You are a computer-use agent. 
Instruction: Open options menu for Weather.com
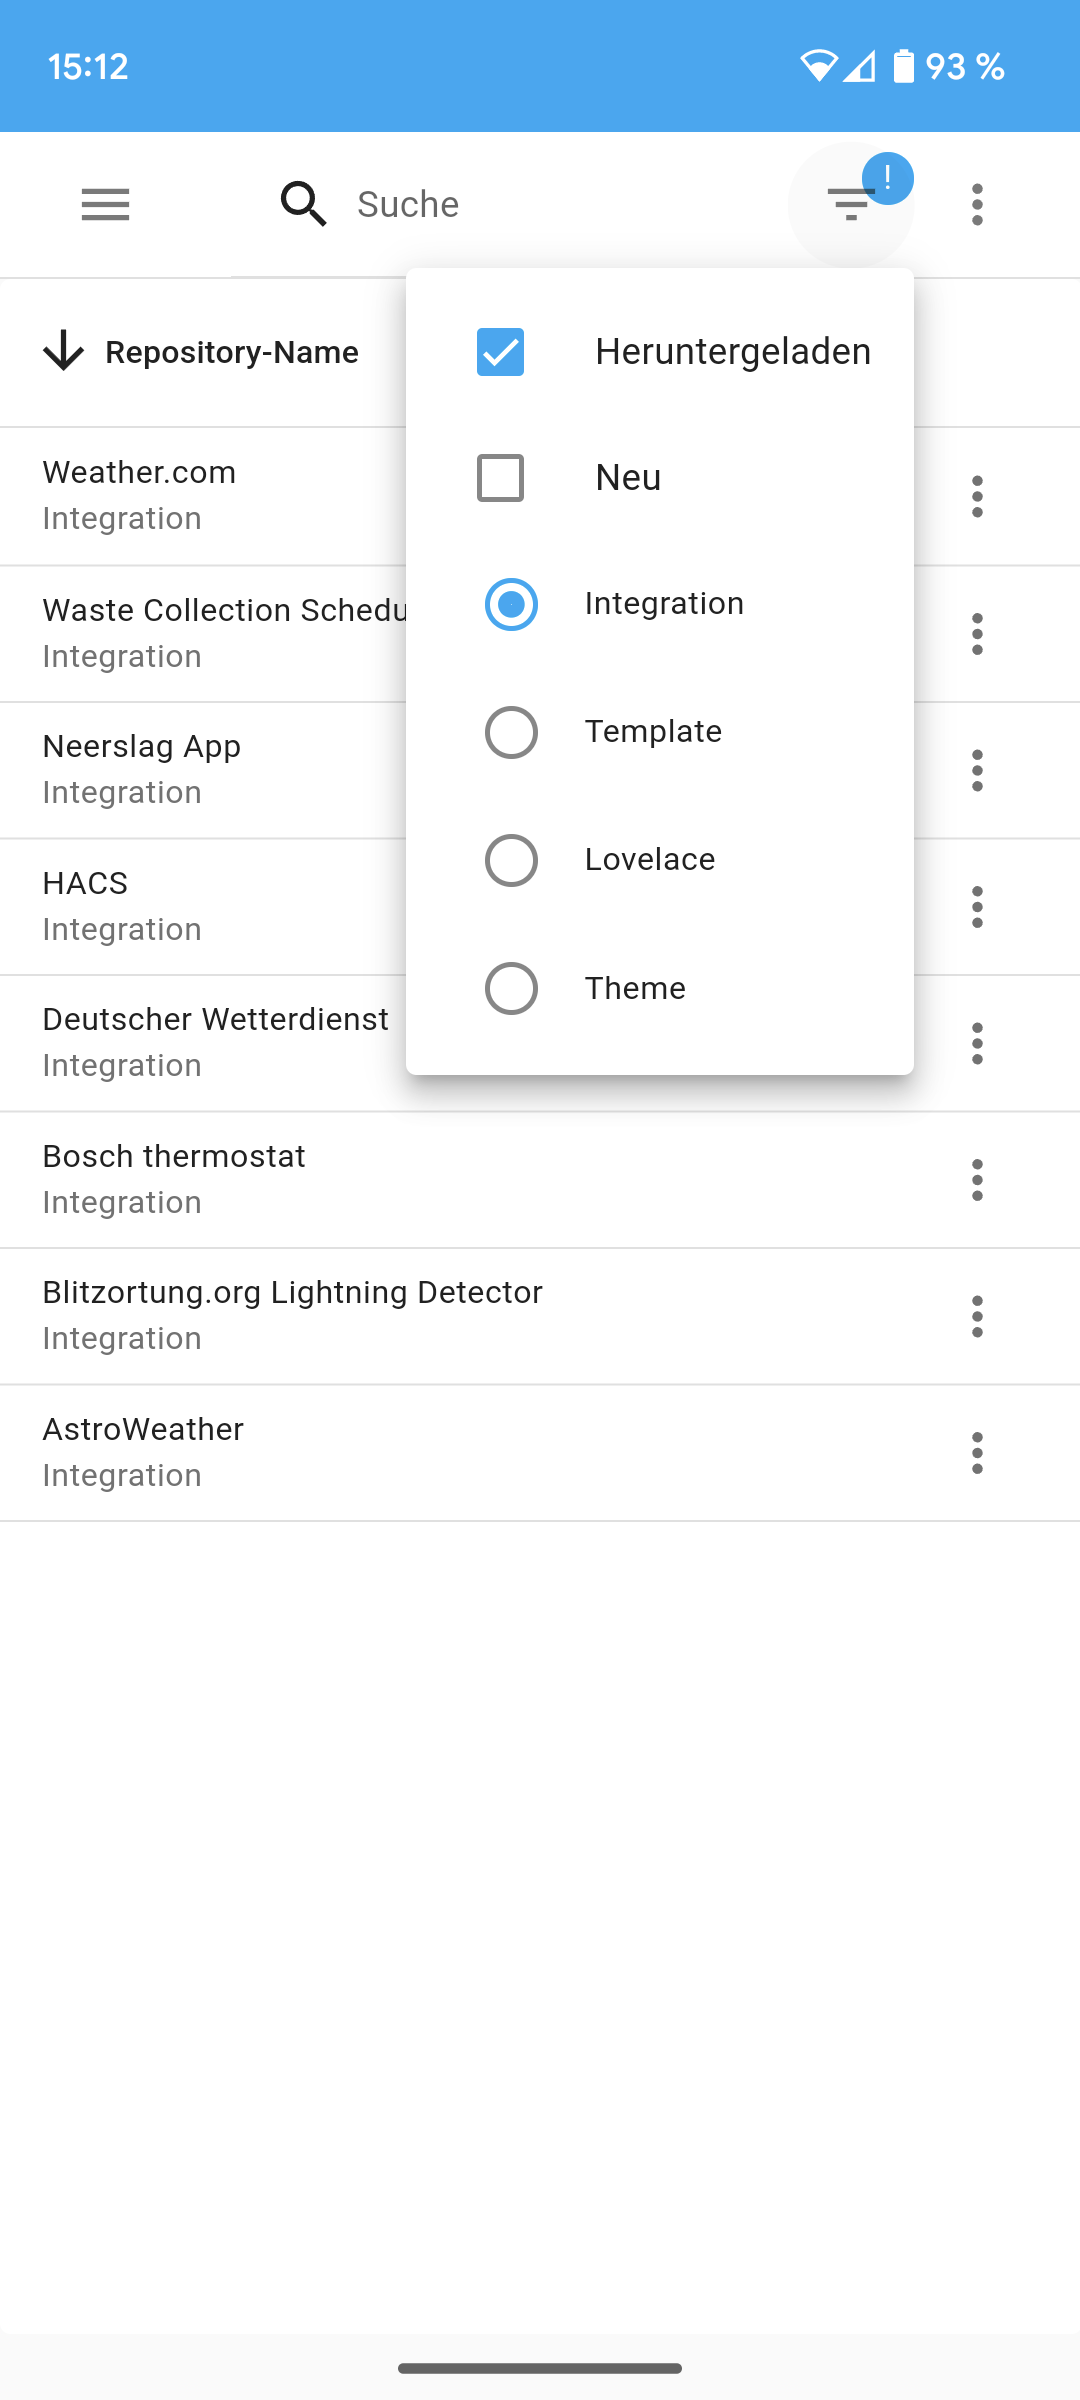(x=977, y=496)
